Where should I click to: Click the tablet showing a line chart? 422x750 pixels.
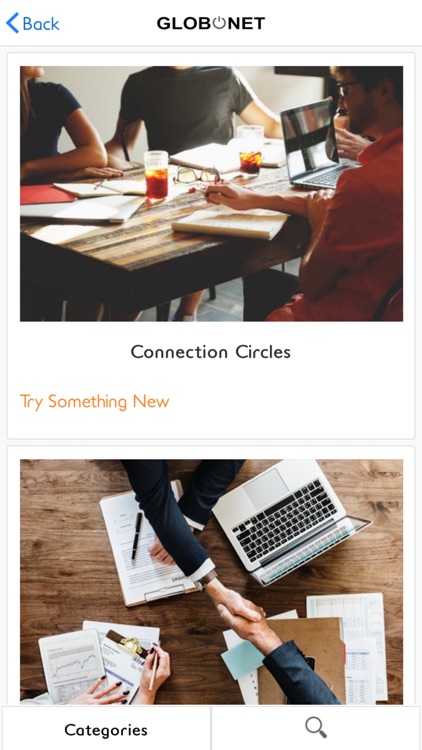[x=72, y=665]
